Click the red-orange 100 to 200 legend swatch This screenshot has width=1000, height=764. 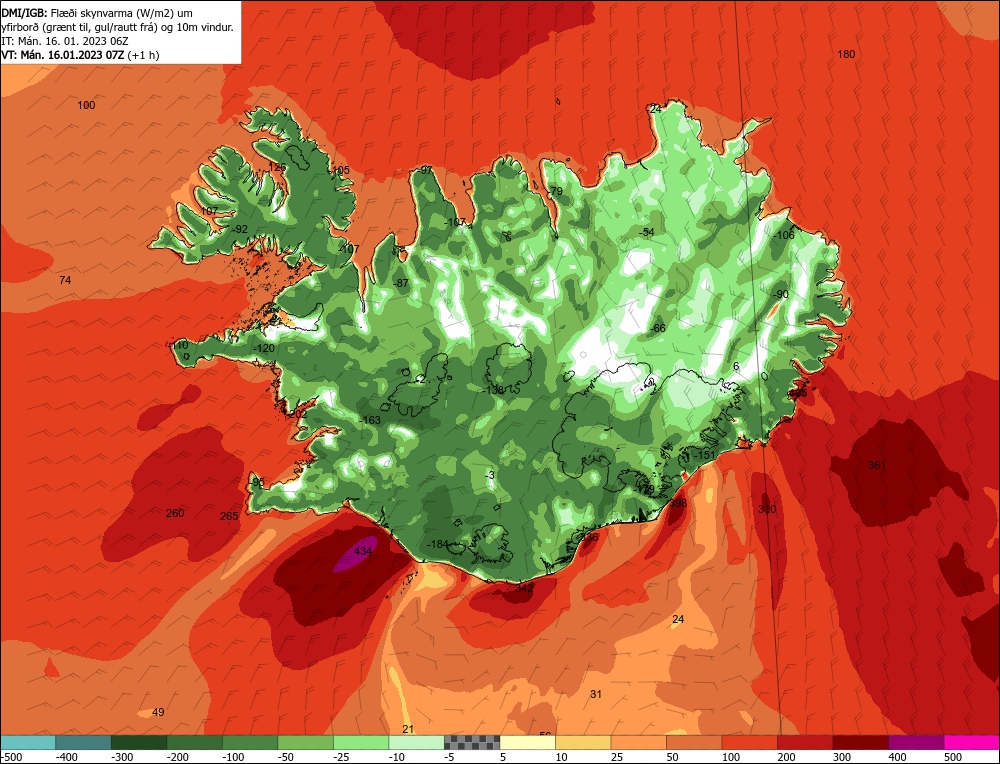[749, 743]
